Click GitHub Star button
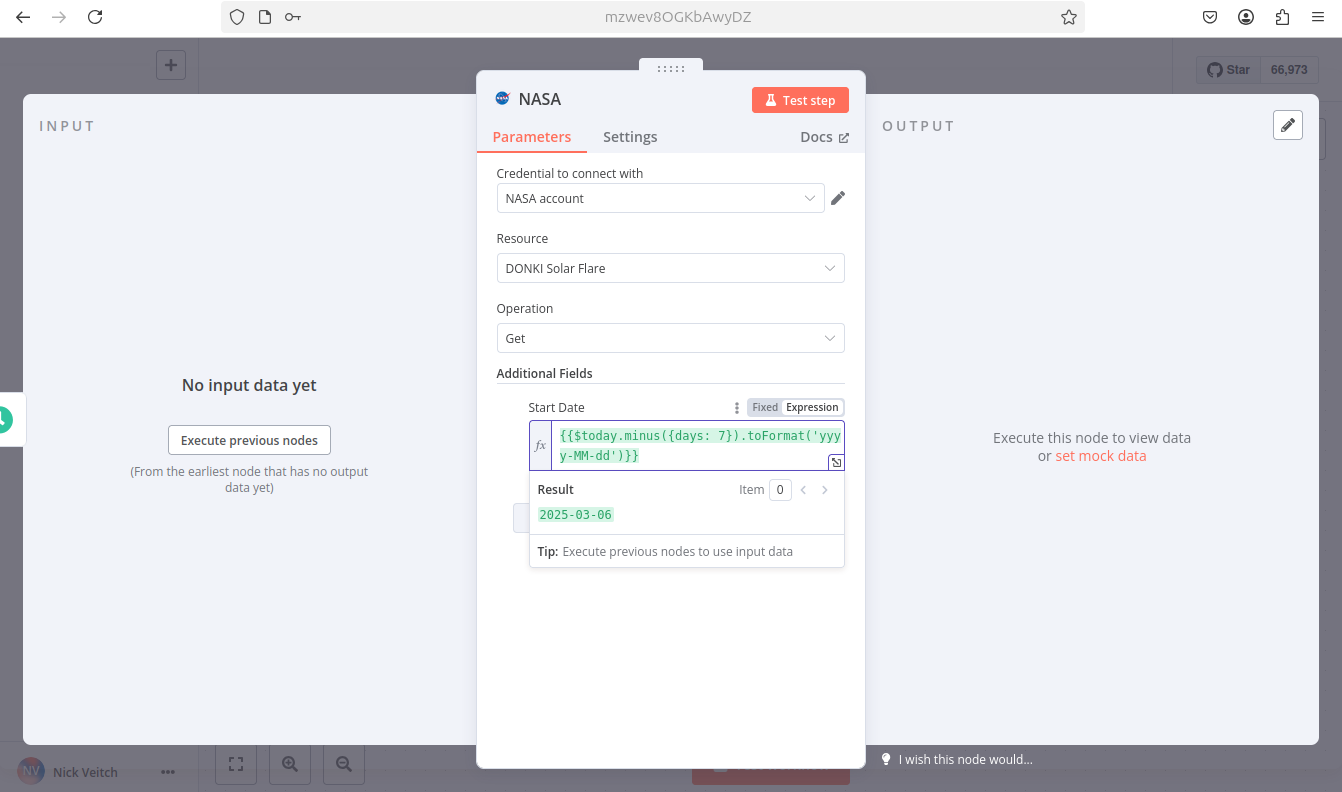 [x=1229, y=70]
